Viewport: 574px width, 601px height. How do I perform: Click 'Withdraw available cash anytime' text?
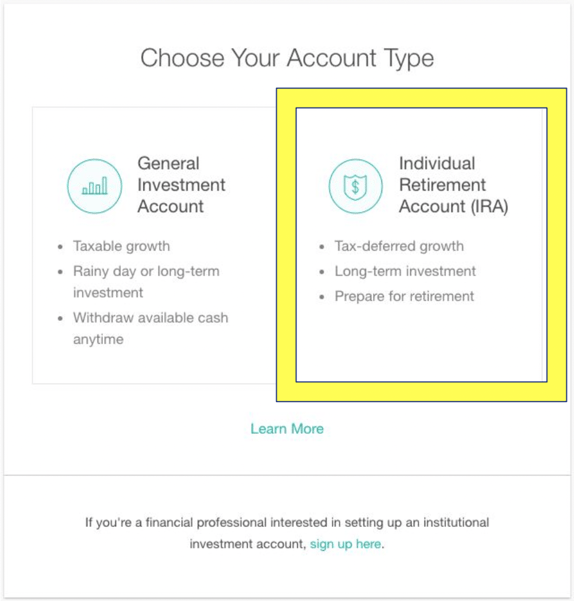pos(151,328)
